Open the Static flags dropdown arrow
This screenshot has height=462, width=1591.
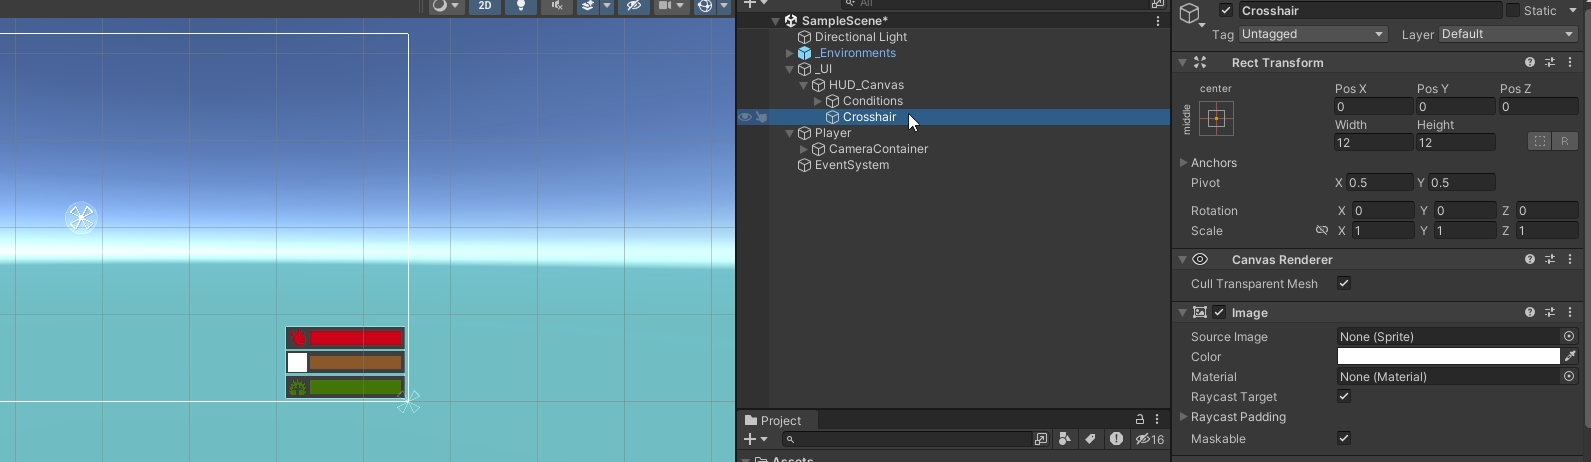pyautogui.click(x=1575, y=10)
